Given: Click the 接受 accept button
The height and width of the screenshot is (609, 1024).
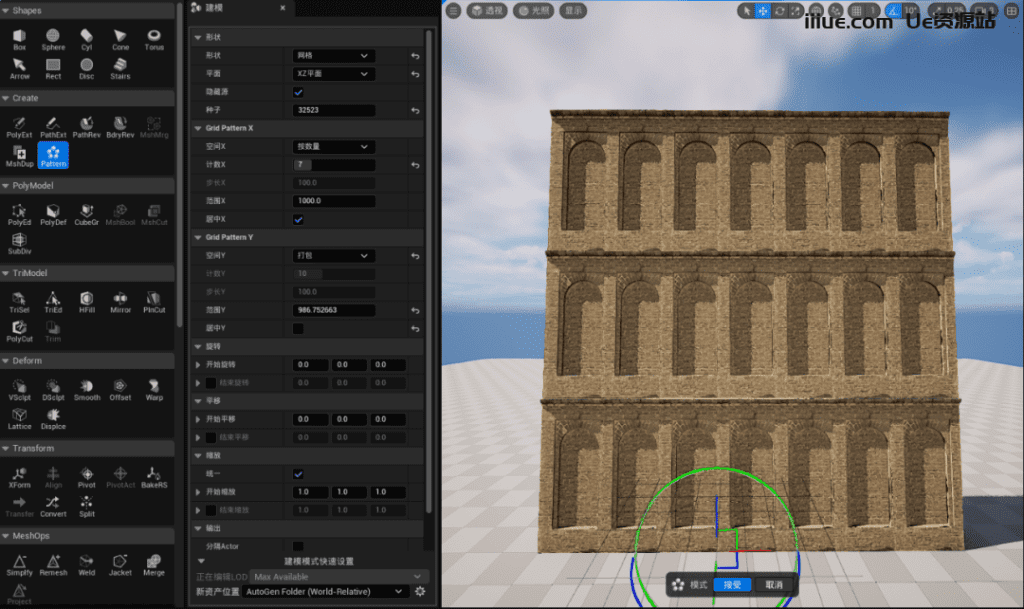Looking at the screenshot, I should [x=732, y=585].
